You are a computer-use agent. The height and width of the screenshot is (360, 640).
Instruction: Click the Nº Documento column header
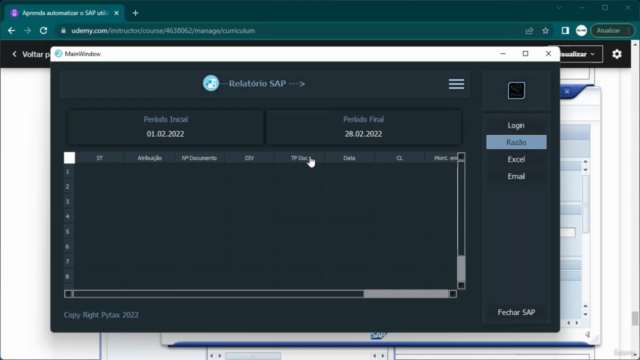pyautogui.click(x=199, y=158)
